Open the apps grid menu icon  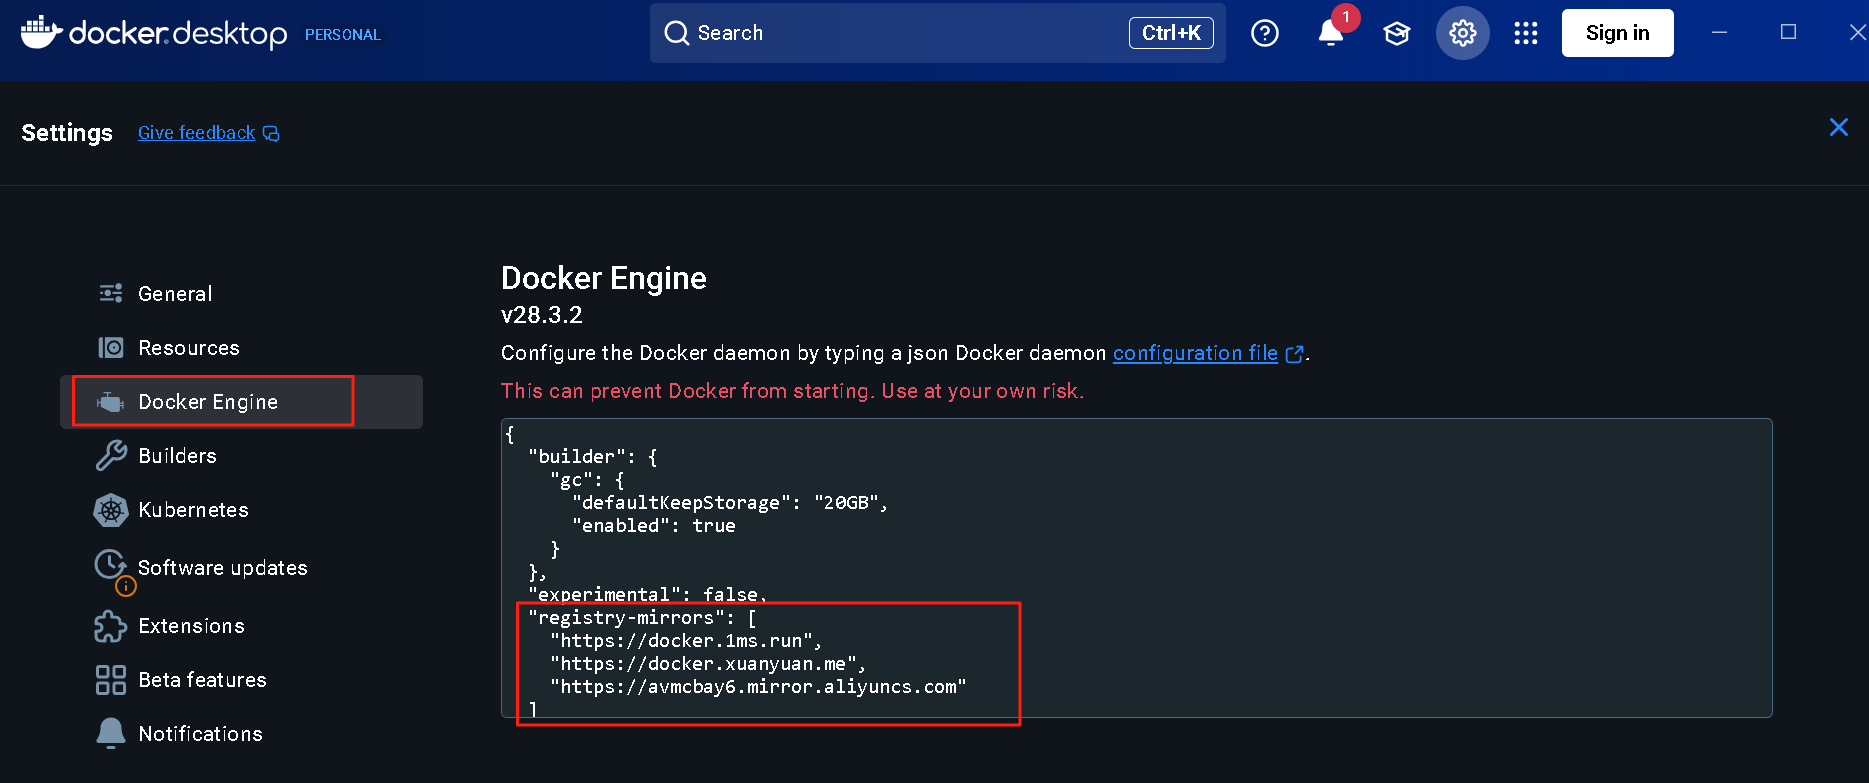coord(1526,33)
